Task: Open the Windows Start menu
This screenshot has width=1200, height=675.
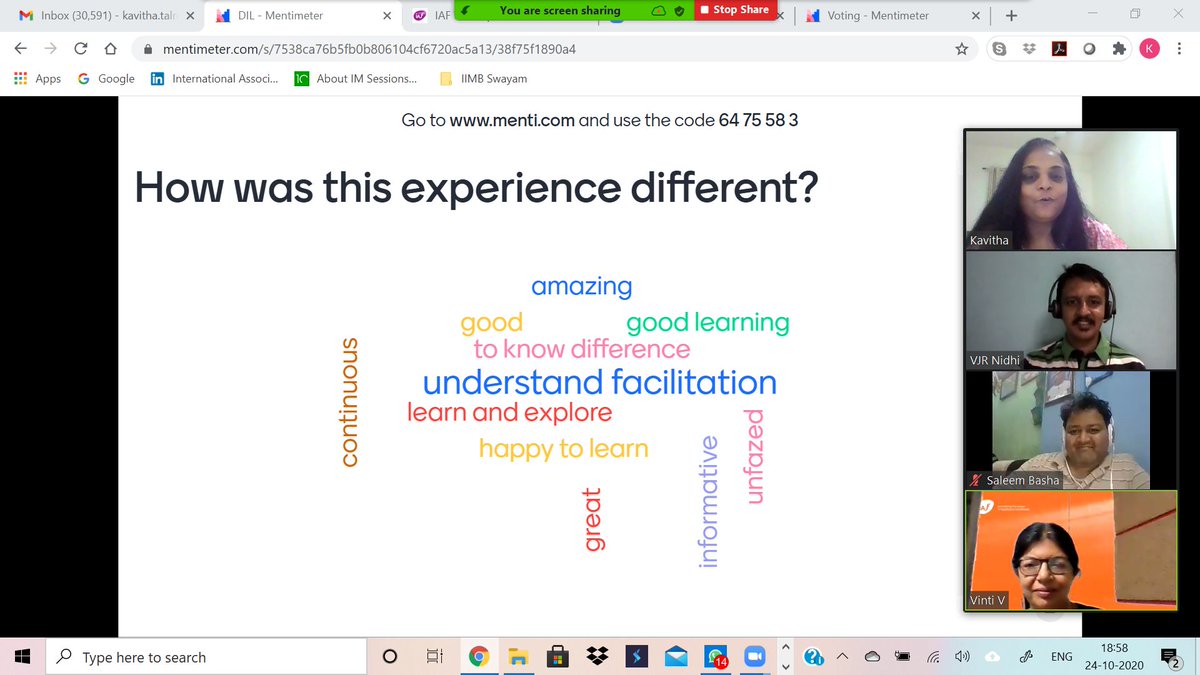Action: [22, 656]
